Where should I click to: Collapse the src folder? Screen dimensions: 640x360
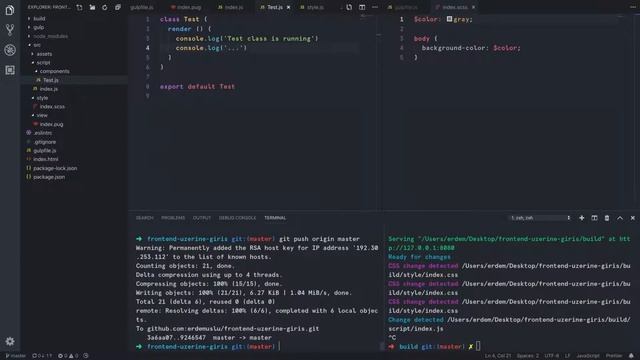coord(37,45)
